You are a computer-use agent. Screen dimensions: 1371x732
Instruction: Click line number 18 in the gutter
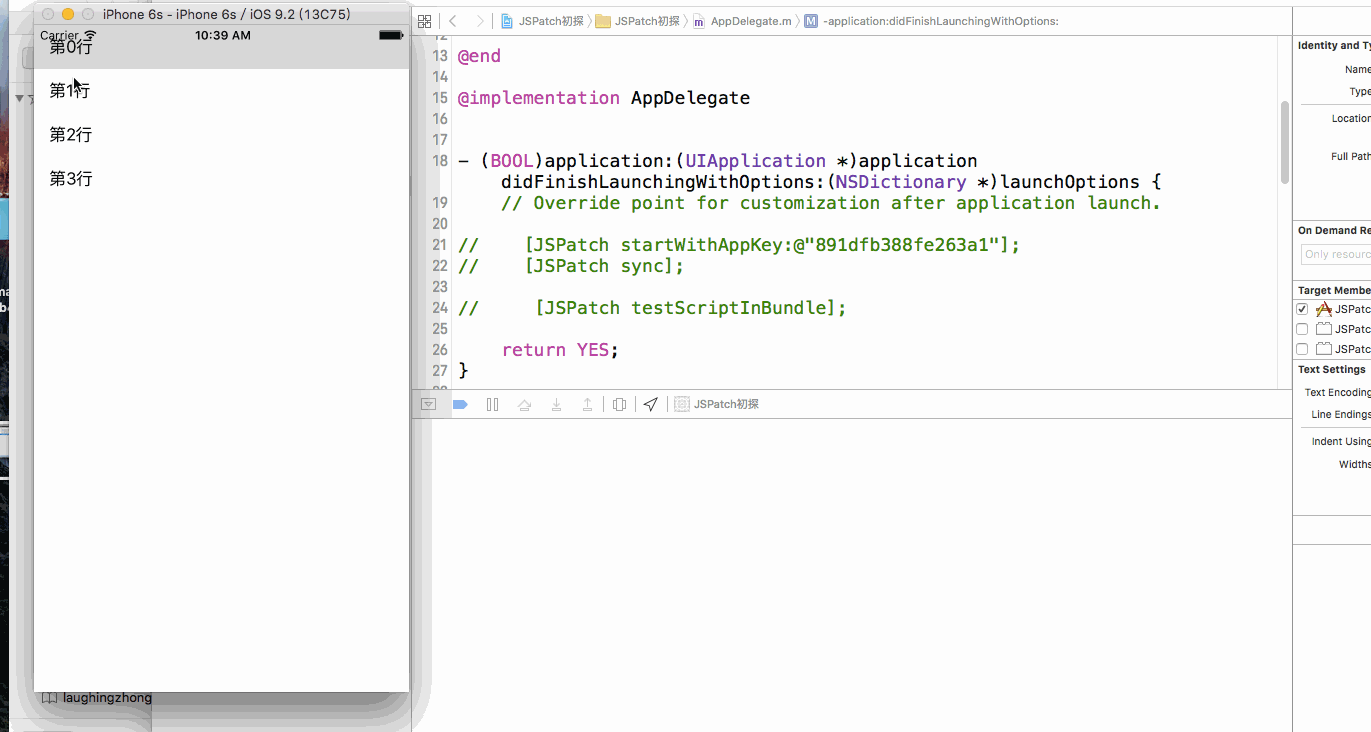click(x=440, y=161)
